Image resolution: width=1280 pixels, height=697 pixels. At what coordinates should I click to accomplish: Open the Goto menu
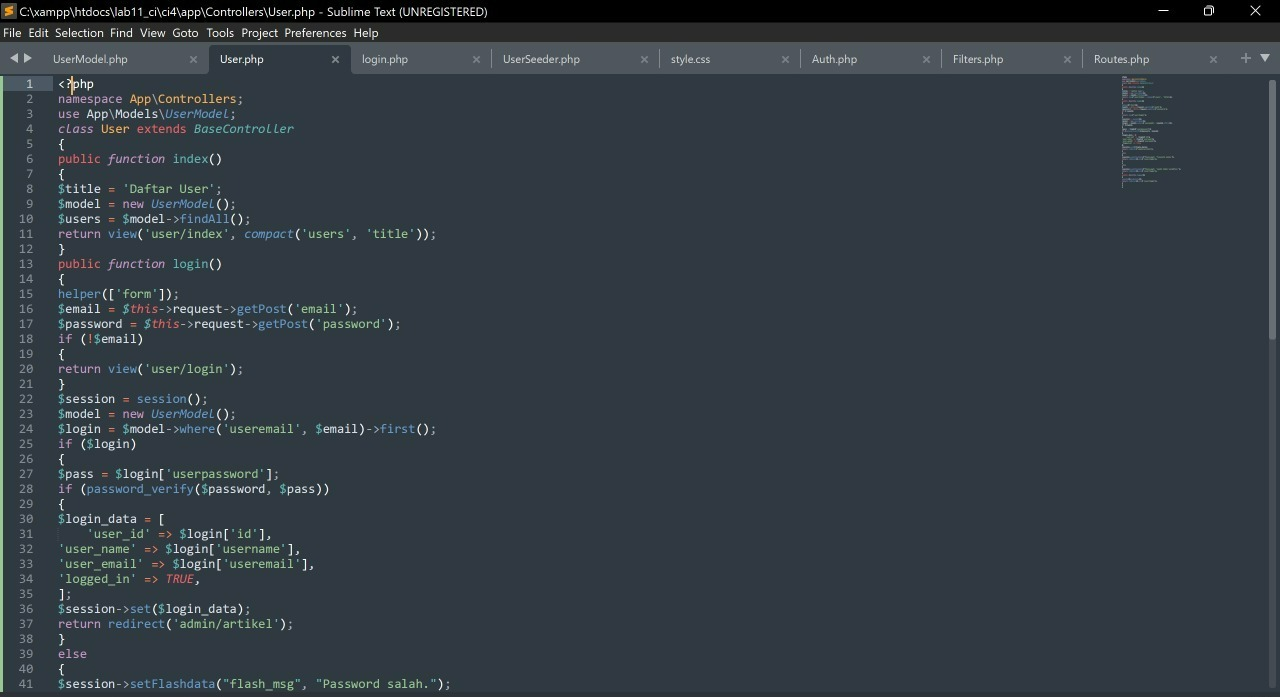[185, 33]
